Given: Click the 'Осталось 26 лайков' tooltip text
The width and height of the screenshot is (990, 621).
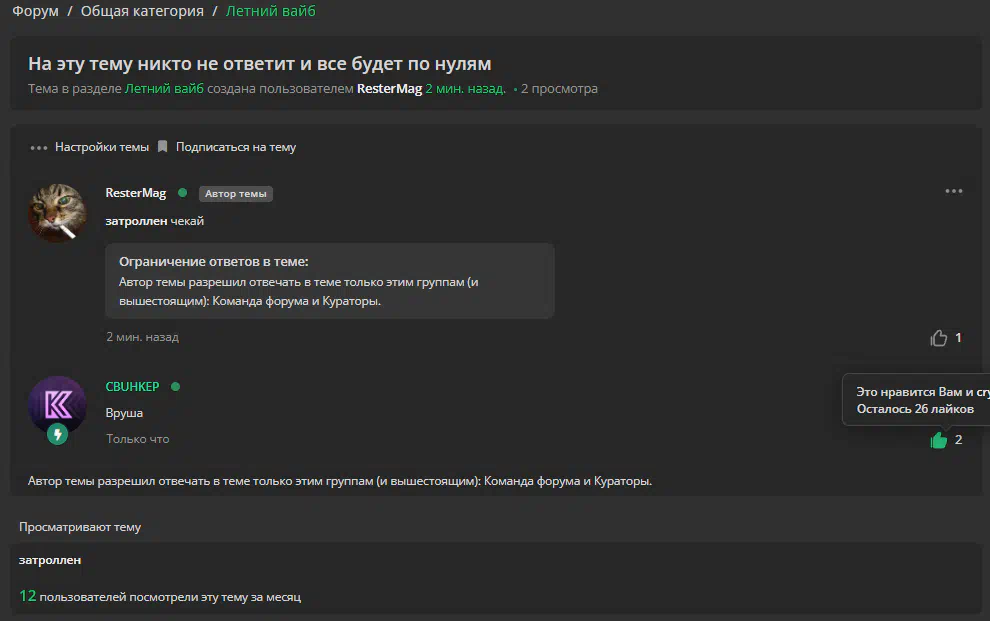Looking at the screenshot, I should tap(915, 409).
